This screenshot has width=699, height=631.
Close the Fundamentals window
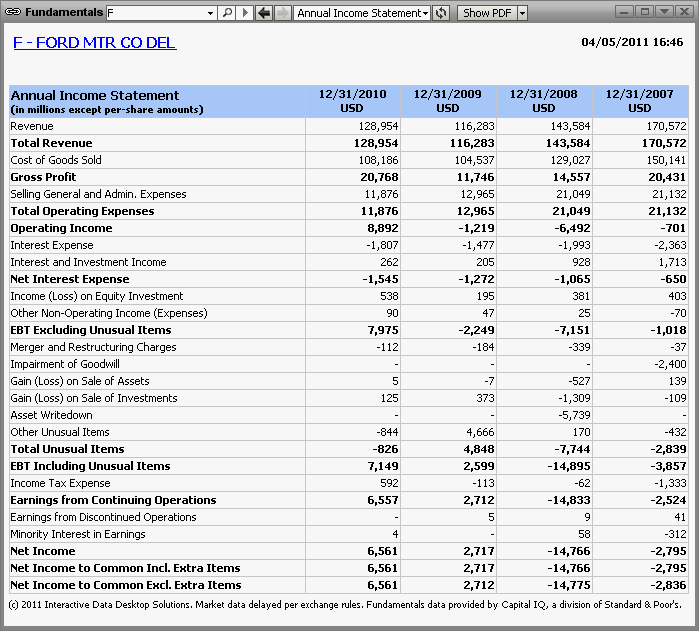pos(684,12)
